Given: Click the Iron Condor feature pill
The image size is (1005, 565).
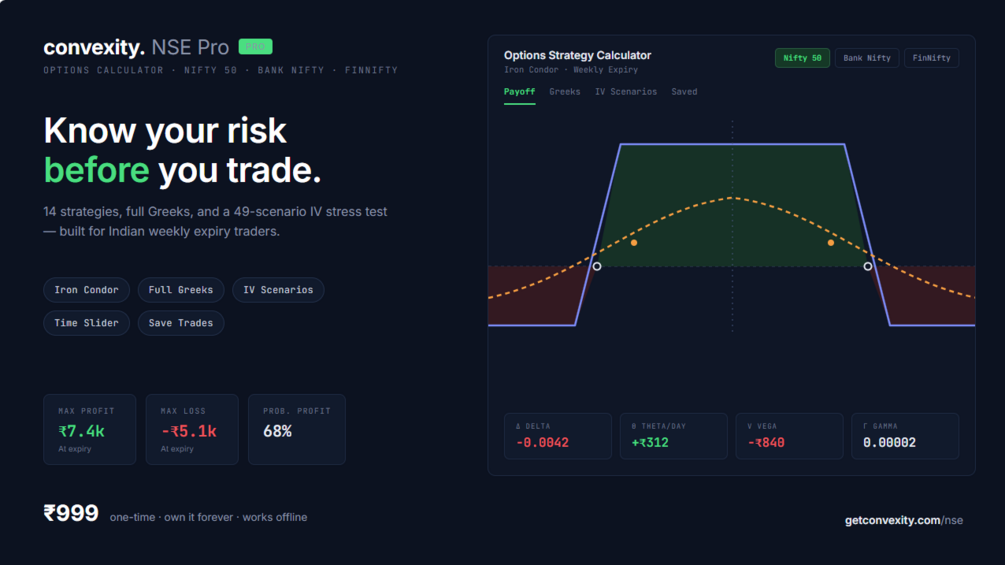Looking at the screenshot, I should point(87,290).
